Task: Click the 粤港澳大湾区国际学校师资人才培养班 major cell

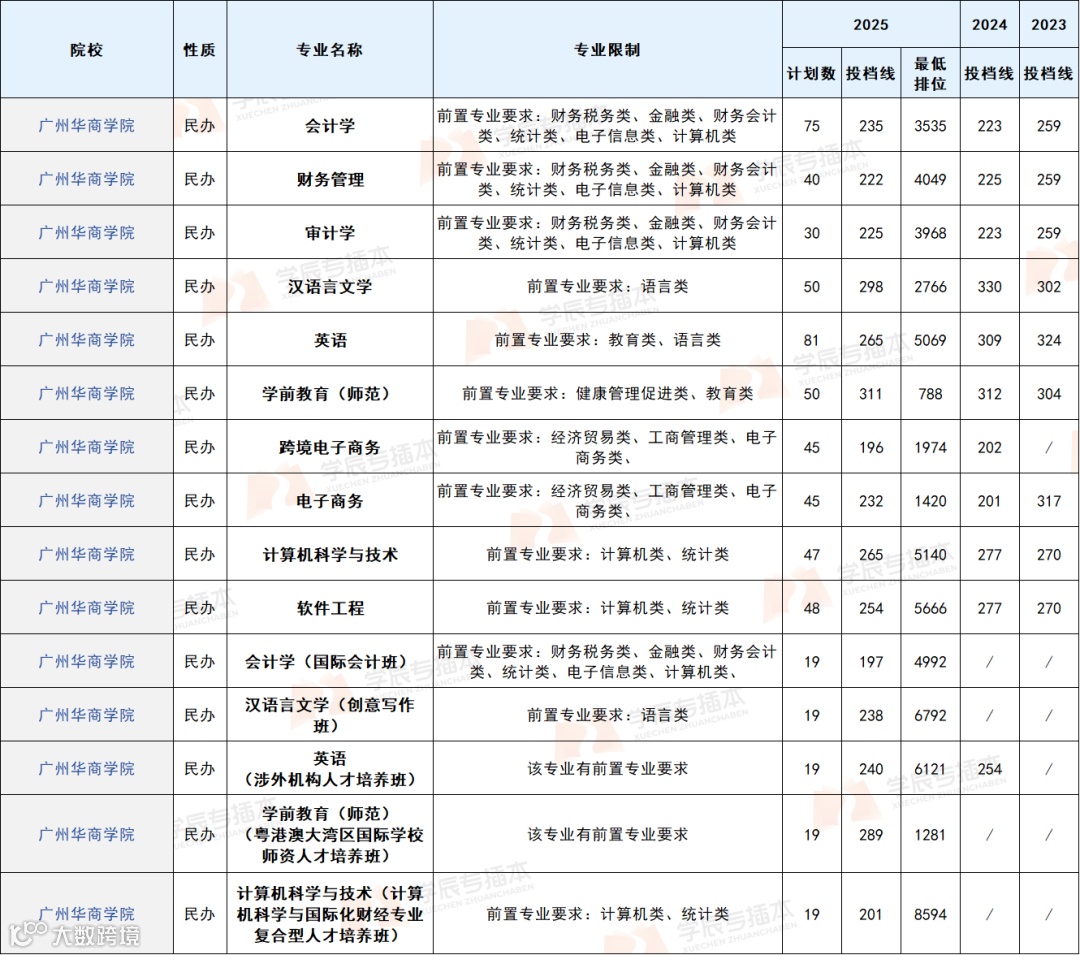Action: coord(330,834)
